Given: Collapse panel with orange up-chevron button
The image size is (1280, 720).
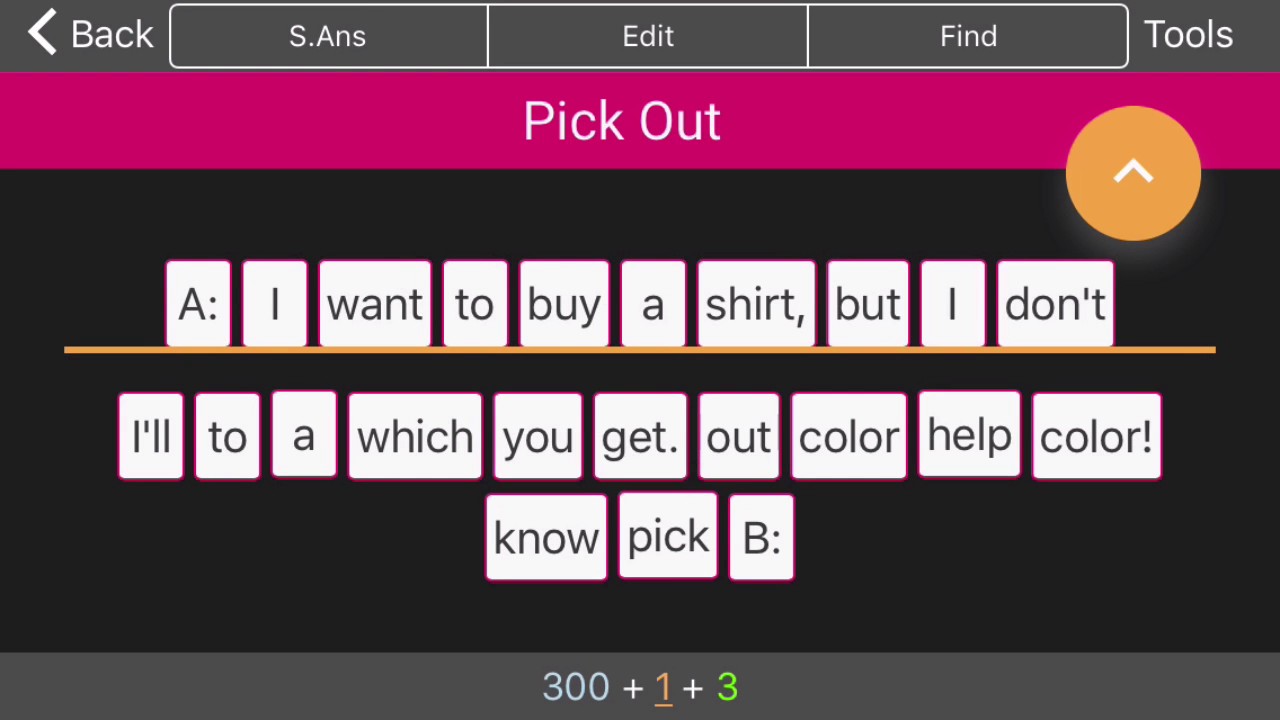Looking at the screenshot, I should point(1133,173).
